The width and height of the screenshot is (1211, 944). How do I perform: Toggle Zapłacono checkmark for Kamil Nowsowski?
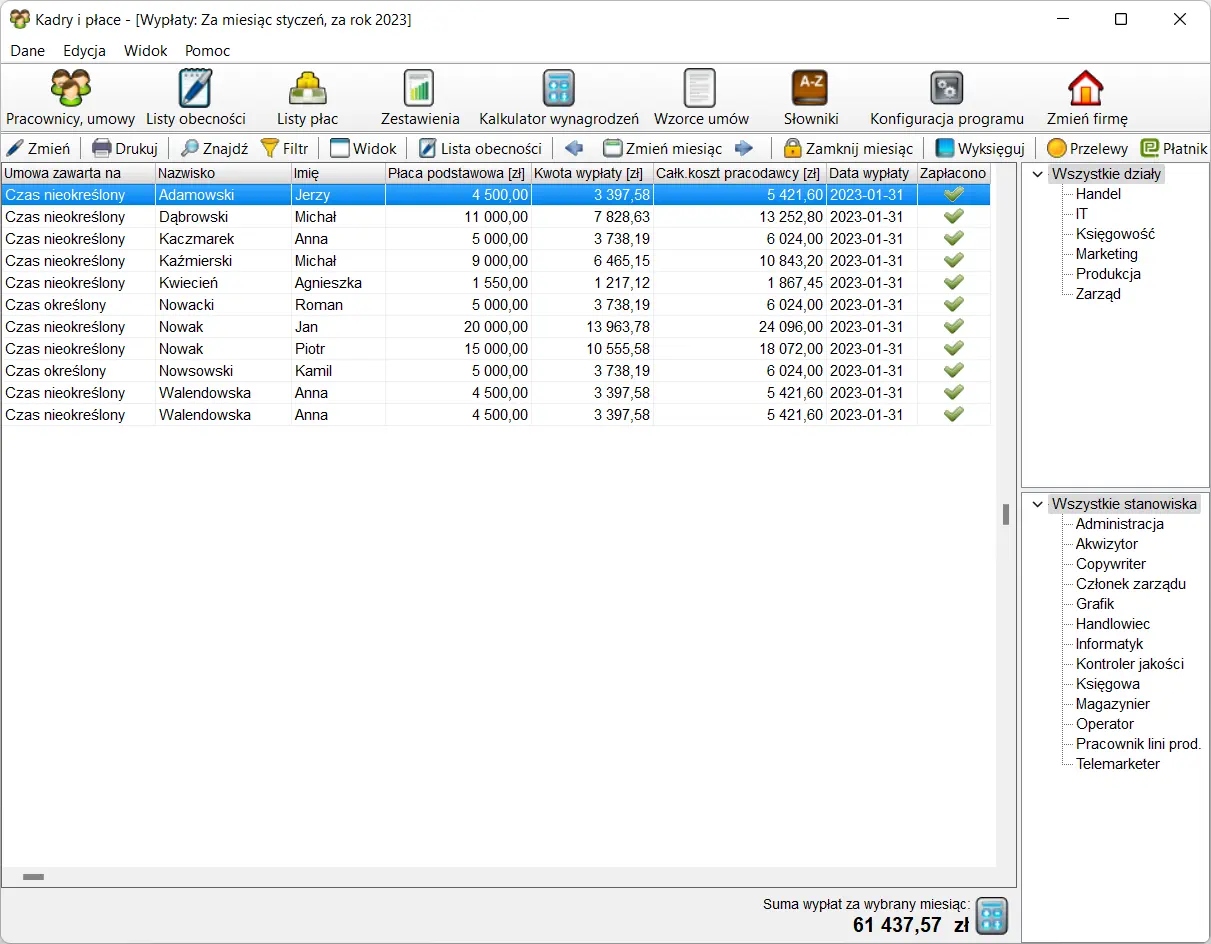tap(953, 371)
